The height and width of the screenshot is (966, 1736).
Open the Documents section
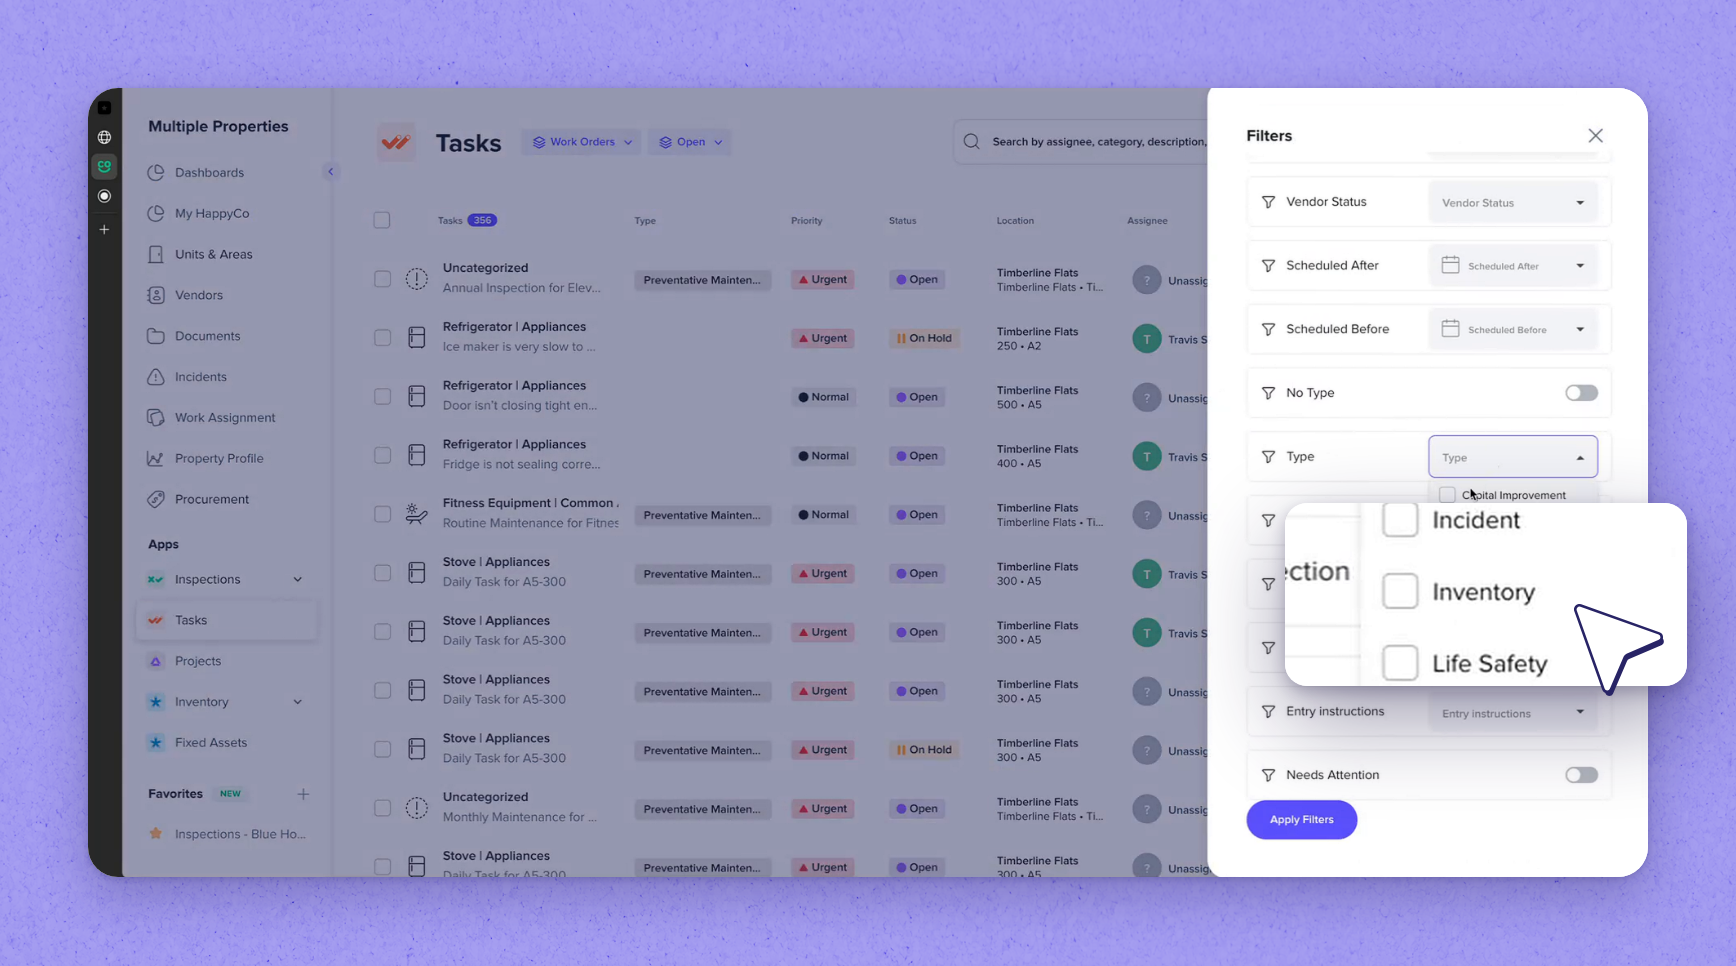click(207, 336)
